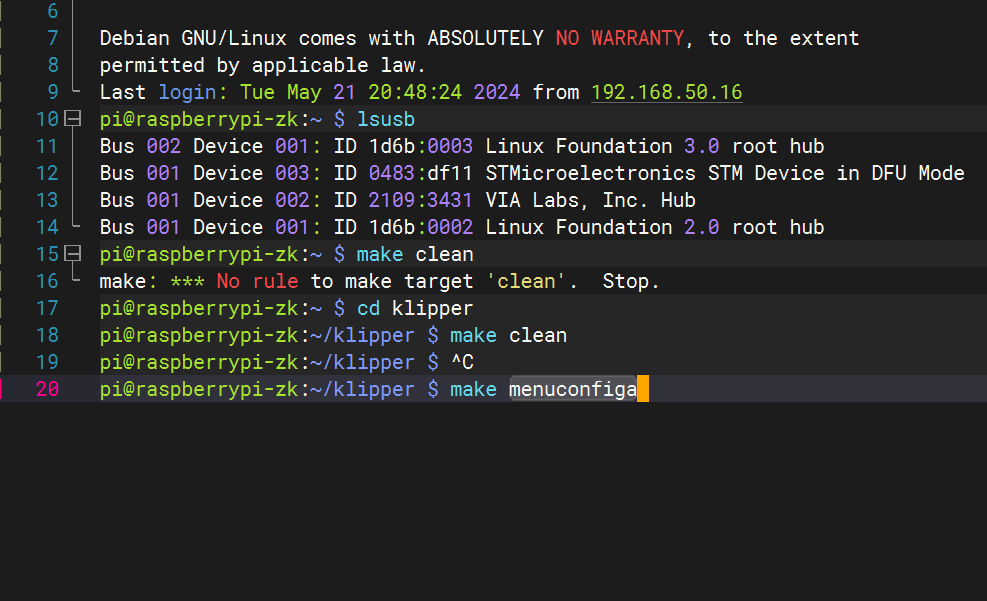
Task: Place cursor on the highlighted menuconfiga word
Action: [573, 389]
